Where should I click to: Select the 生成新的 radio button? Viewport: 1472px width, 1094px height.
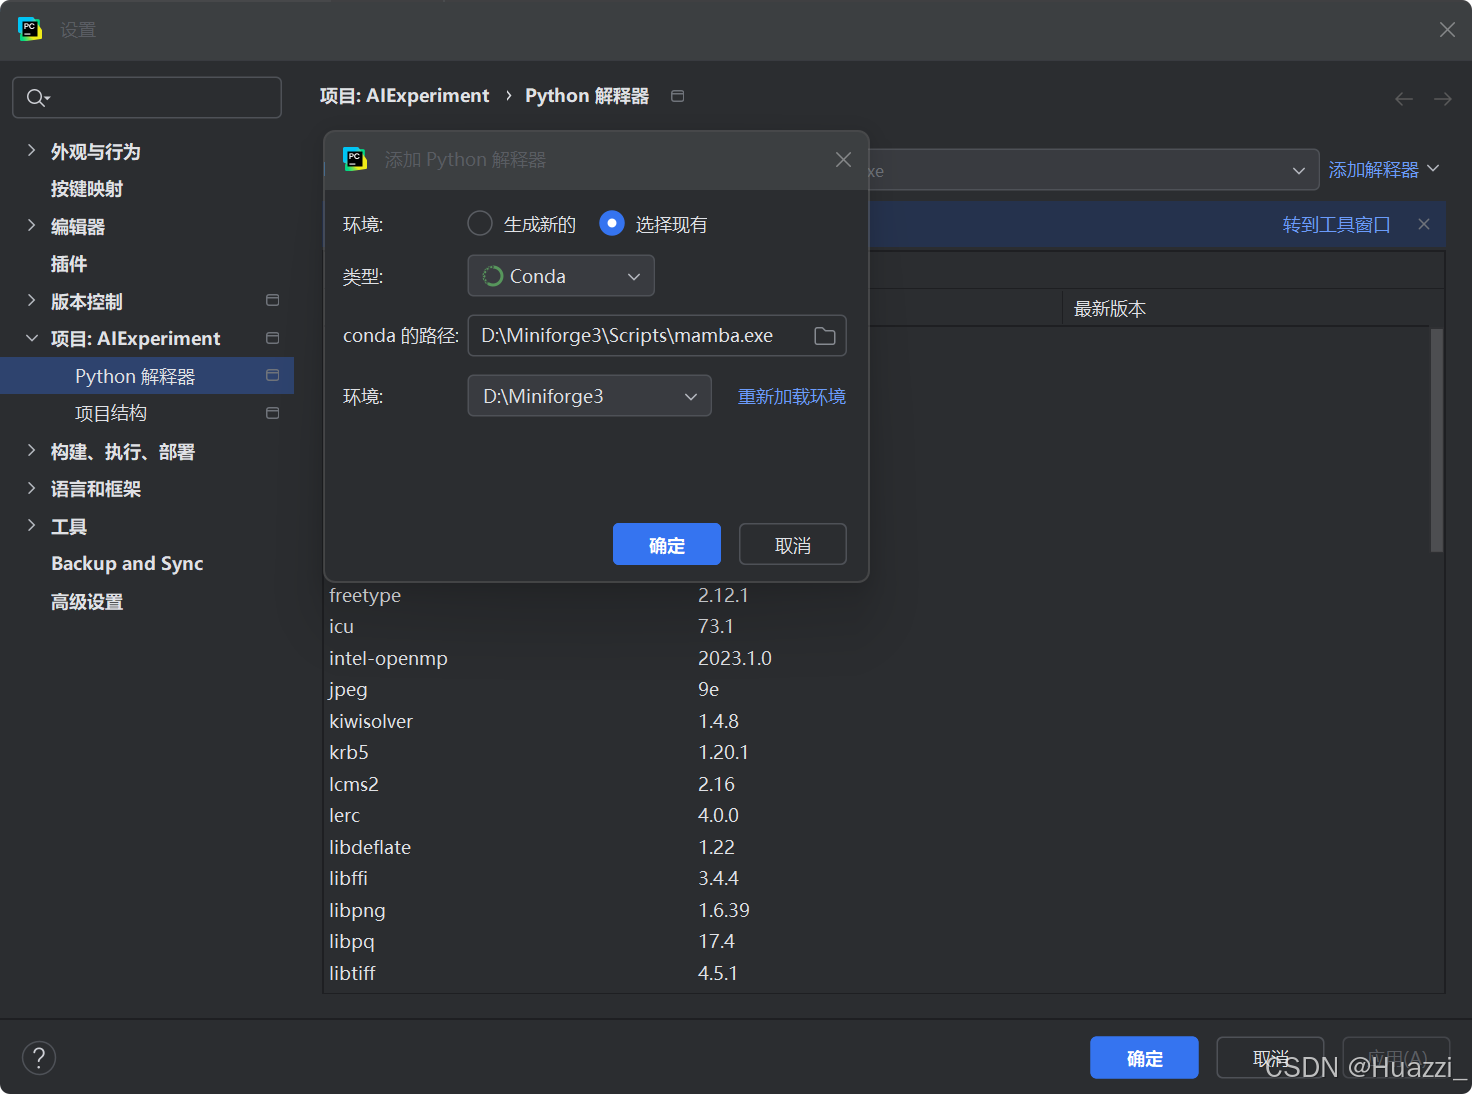480,223
